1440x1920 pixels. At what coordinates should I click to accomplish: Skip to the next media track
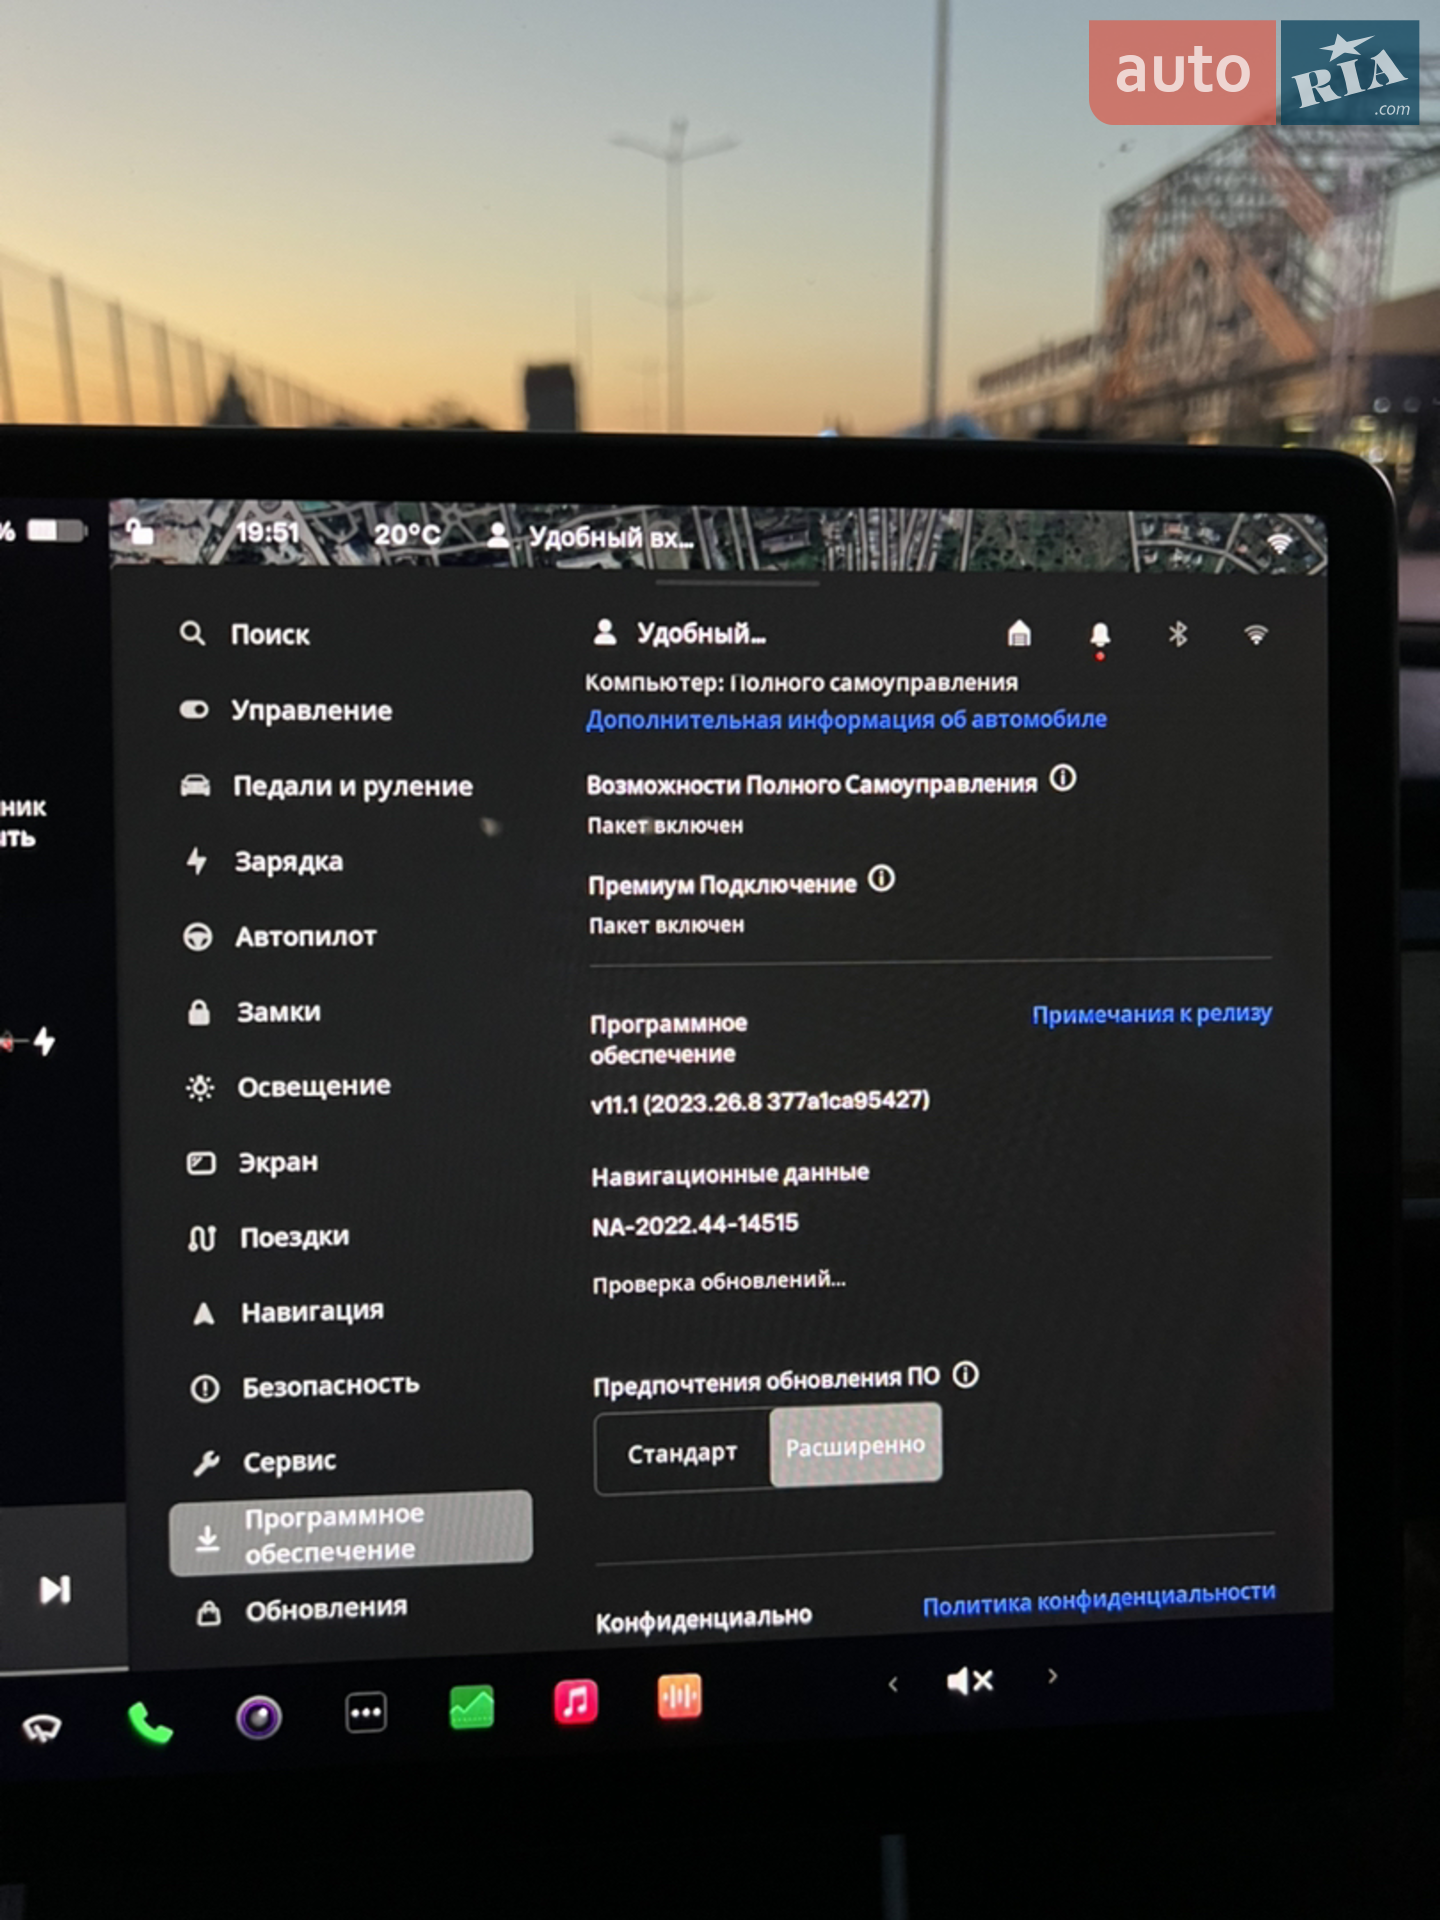55,1590
